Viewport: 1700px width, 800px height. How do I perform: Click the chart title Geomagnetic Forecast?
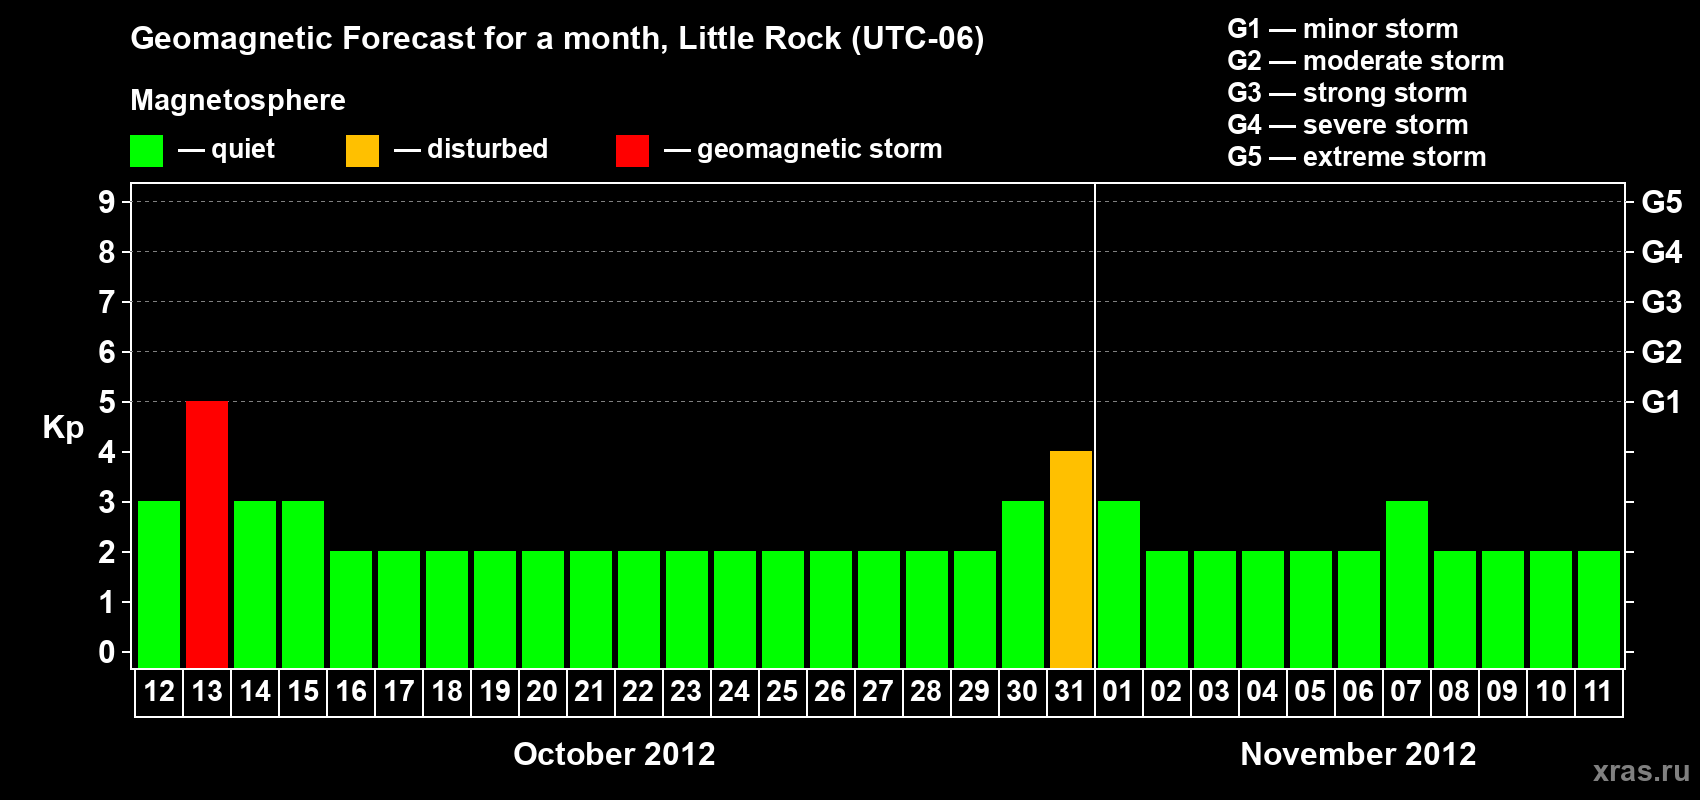click(x=557, y=38)
